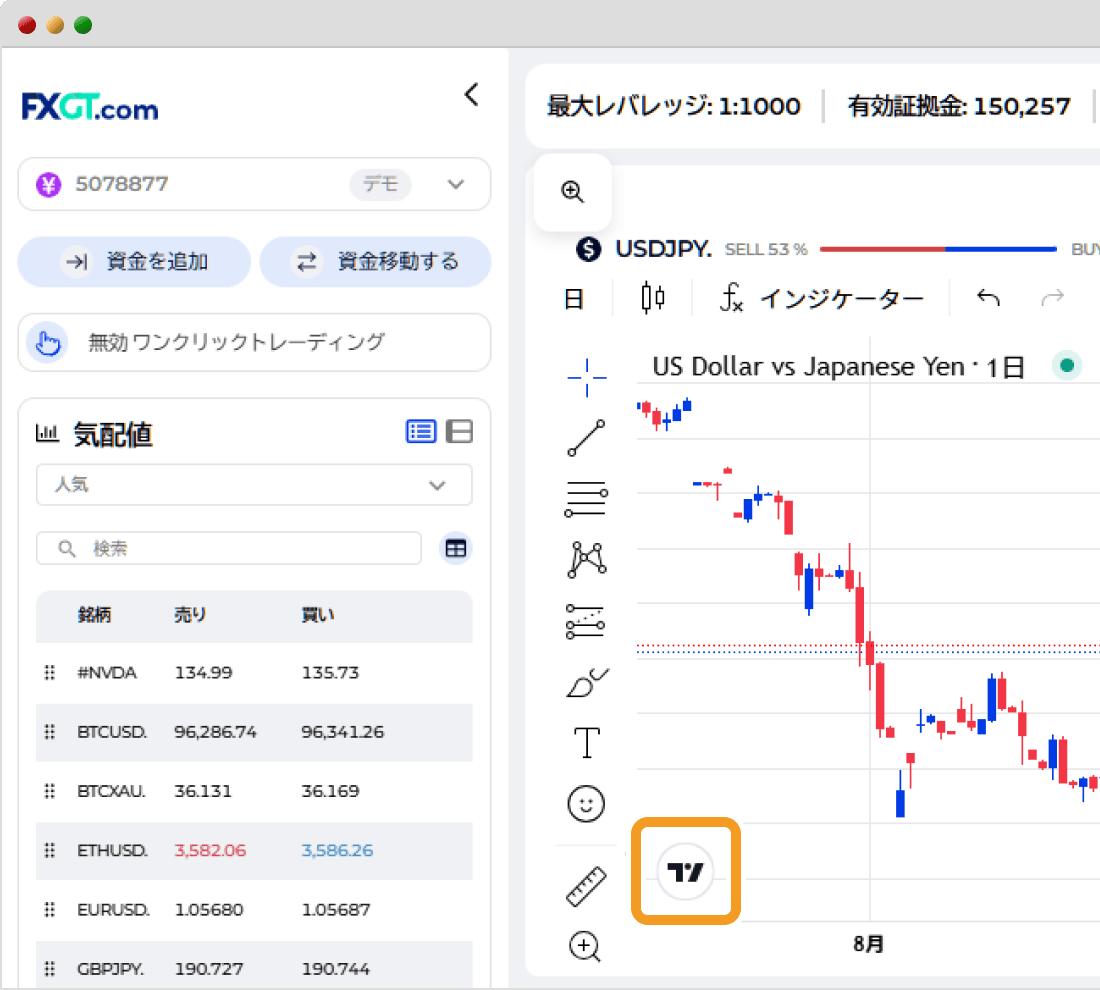Select the XABCD pattern tool

587,560
